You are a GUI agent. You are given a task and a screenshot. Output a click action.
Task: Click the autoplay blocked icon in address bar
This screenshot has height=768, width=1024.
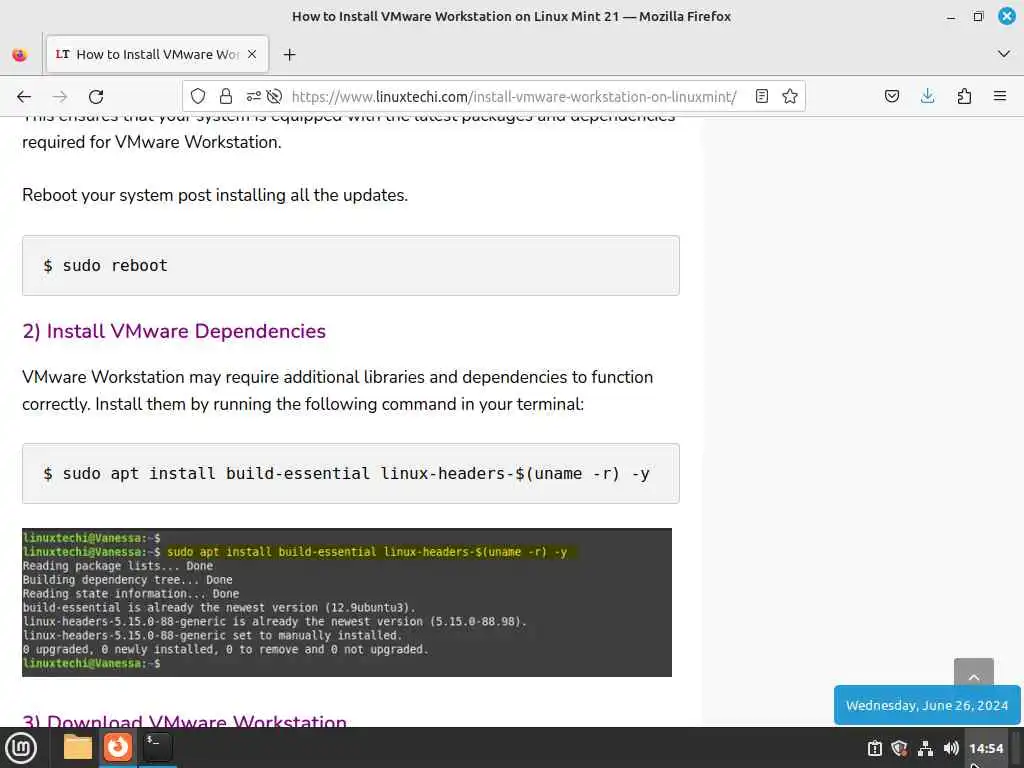(x=274, y=97)
